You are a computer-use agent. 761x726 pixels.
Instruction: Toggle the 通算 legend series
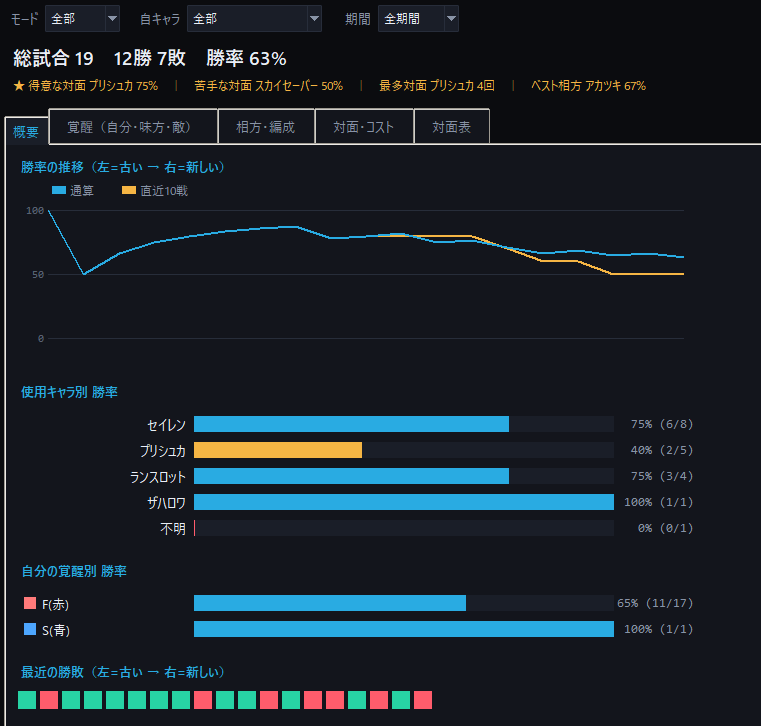click(x=73, y=191)
